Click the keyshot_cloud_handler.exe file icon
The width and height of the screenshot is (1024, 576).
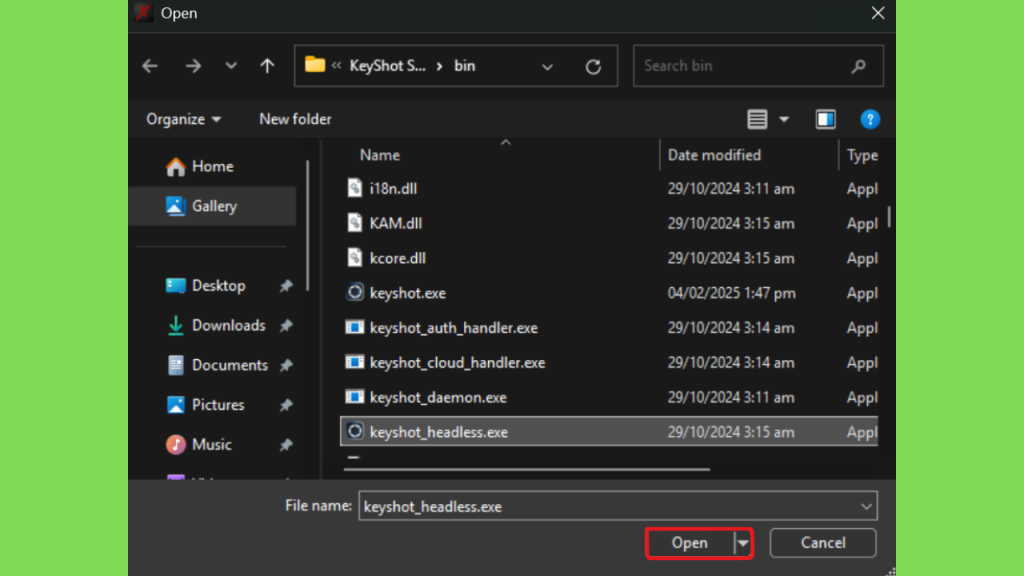(355, 361)
